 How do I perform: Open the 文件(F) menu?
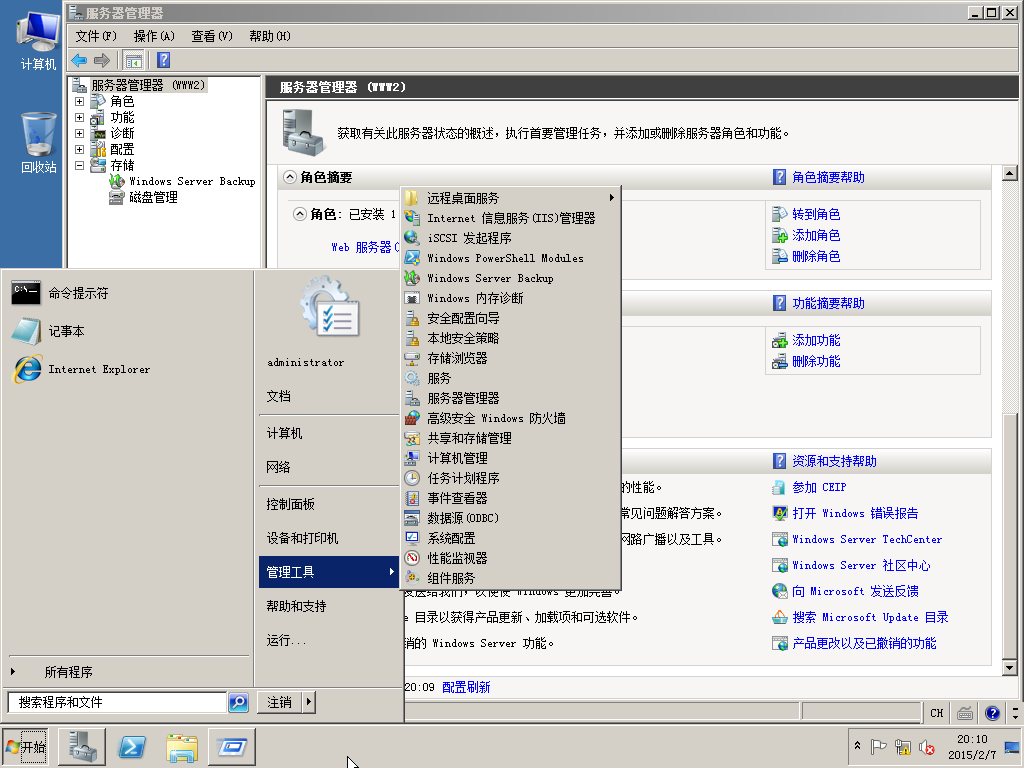(96, 37)
